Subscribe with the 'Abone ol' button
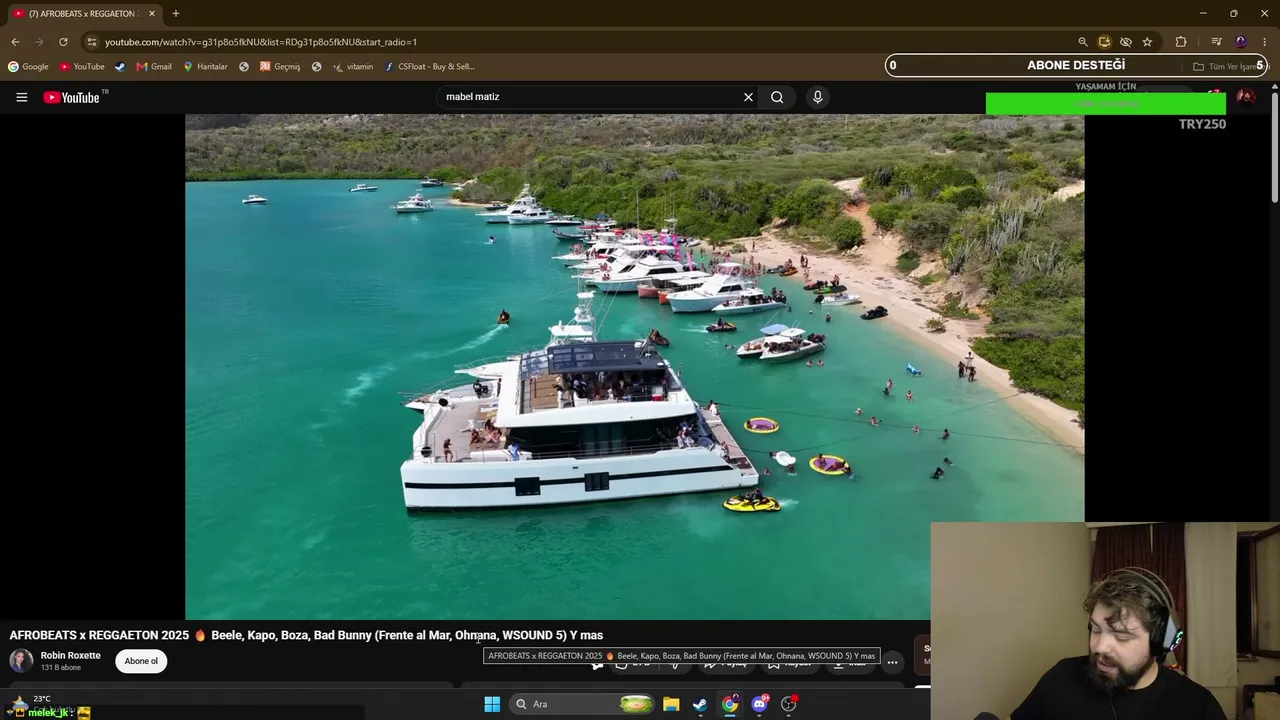1280x720 pixels. pyautogui.click(x=141, y=661)
